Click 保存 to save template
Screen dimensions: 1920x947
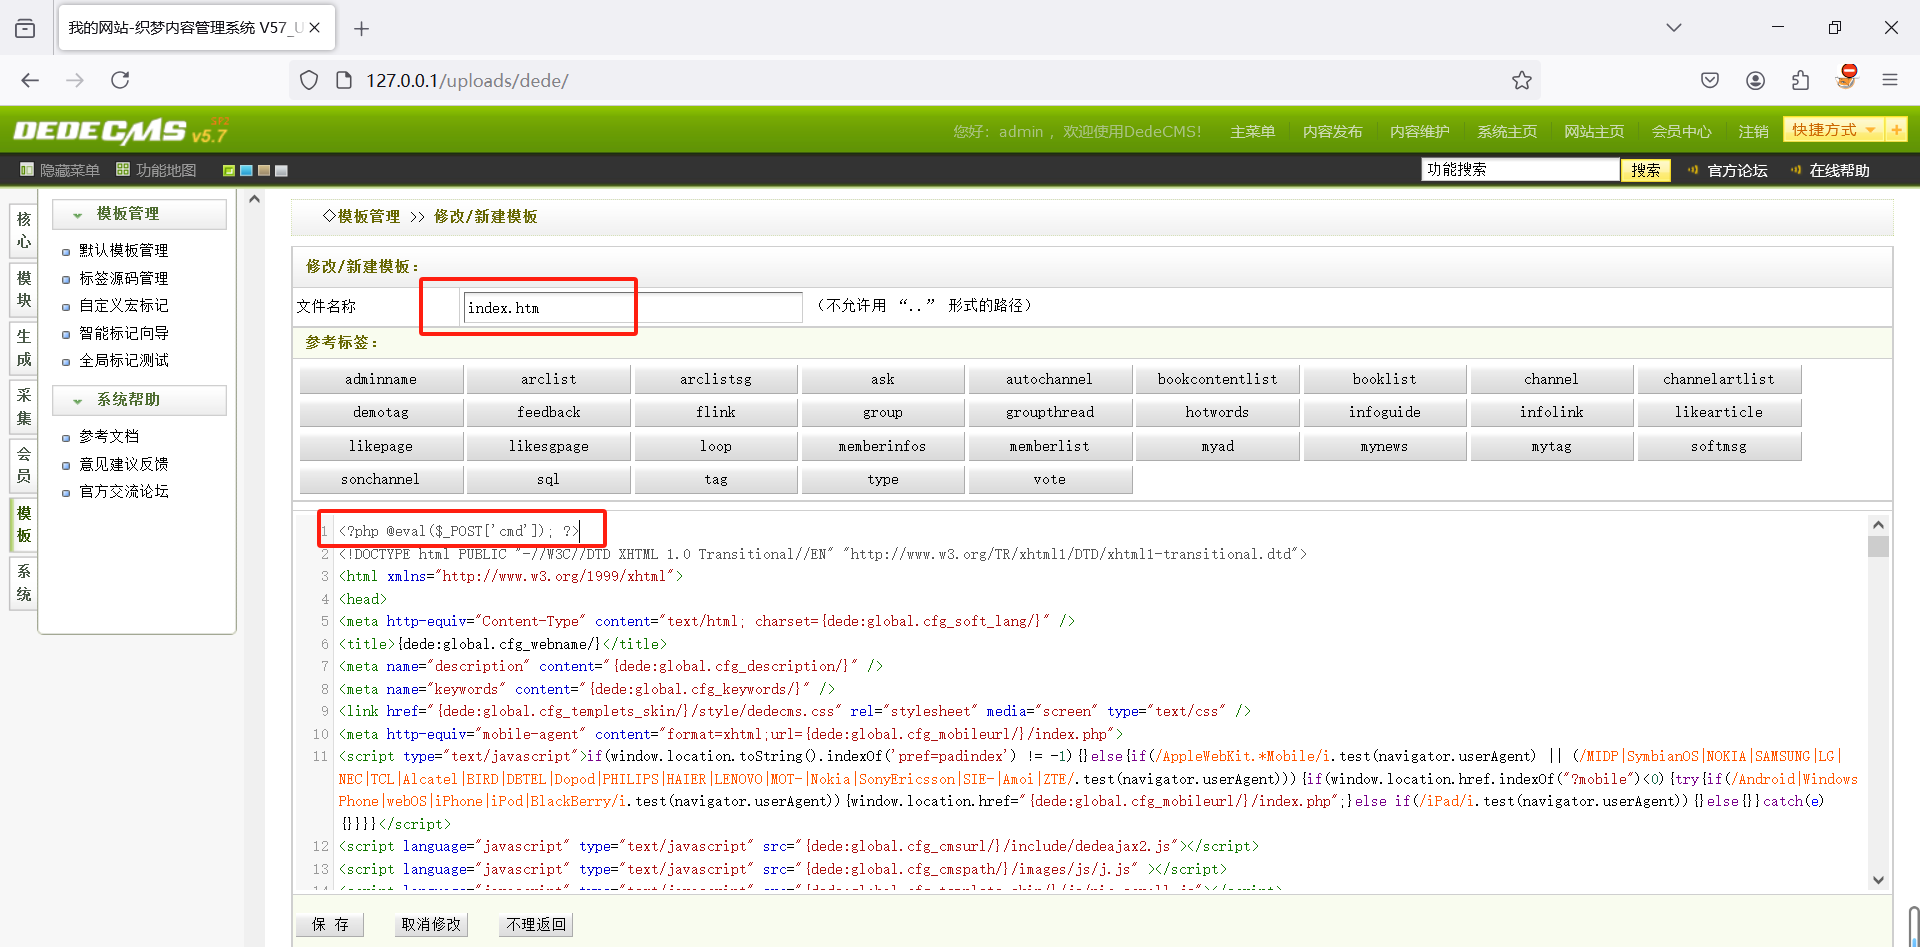click(330, 924)
